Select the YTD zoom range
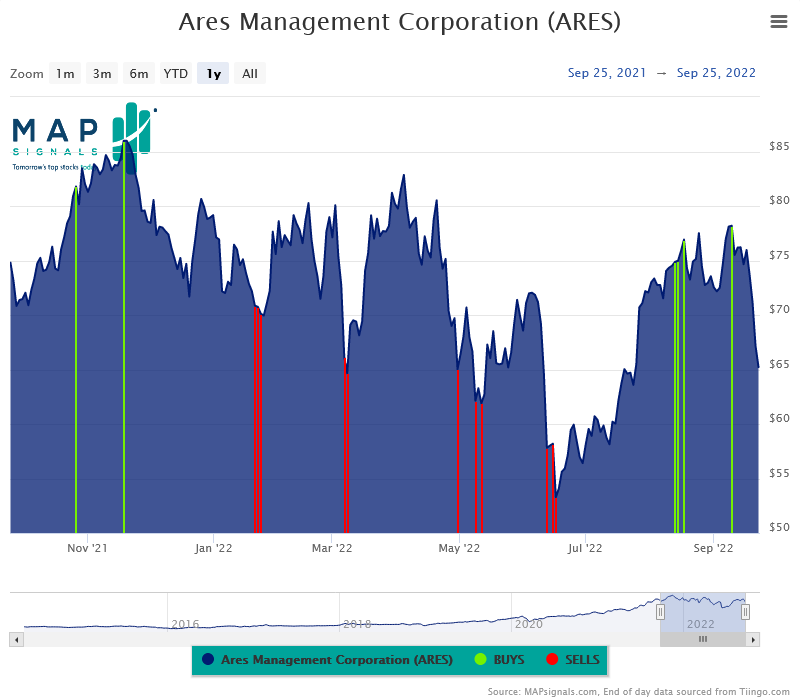Viewport: 800px width, 700px height. coord(176,73)
